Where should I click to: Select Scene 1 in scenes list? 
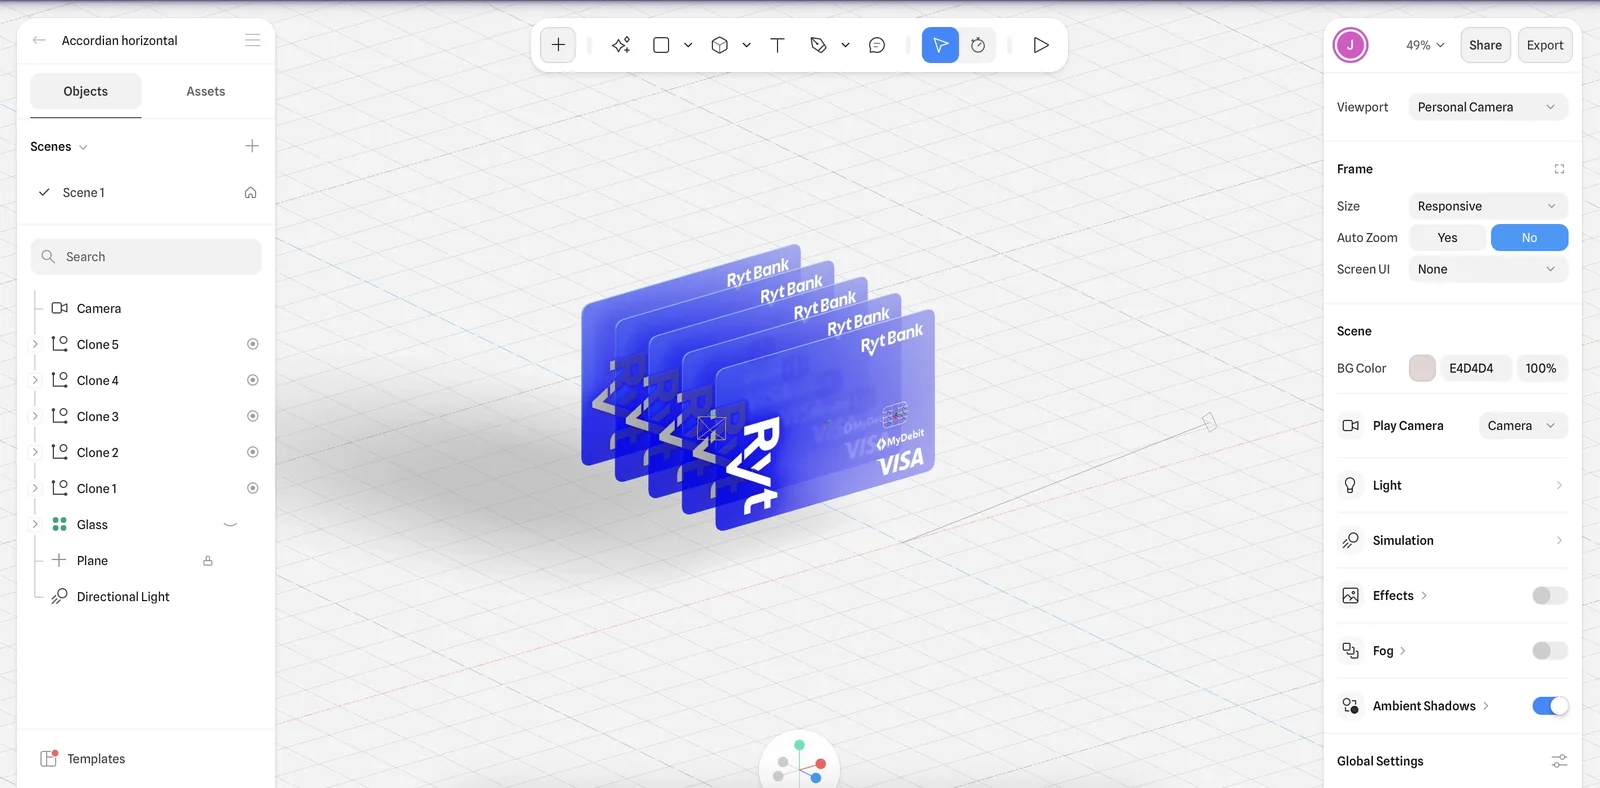pyautogui.click(x=146, y=192)
